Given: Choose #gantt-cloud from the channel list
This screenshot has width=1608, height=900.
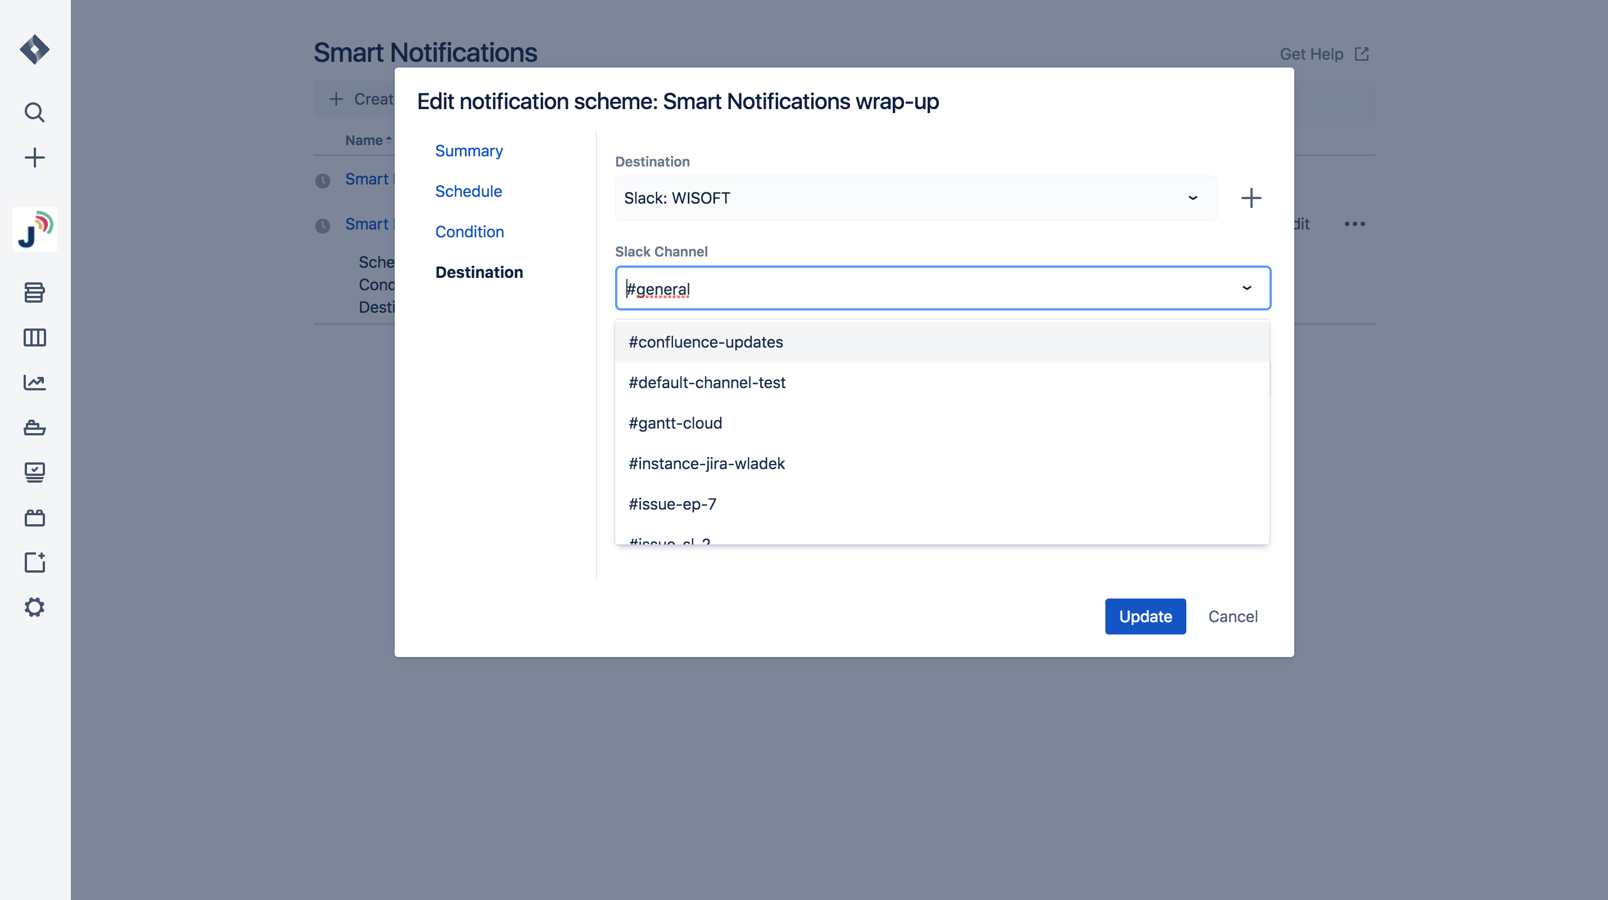Looking at the screenshot, I should click(x=675, y=423).
